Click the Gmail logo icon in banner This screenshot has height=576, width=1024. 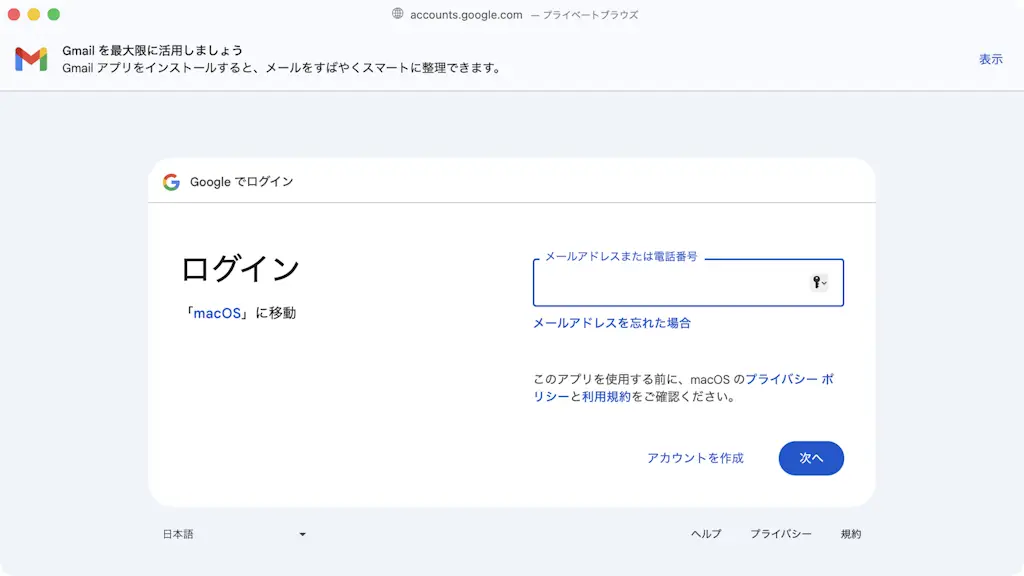point(31,59)
